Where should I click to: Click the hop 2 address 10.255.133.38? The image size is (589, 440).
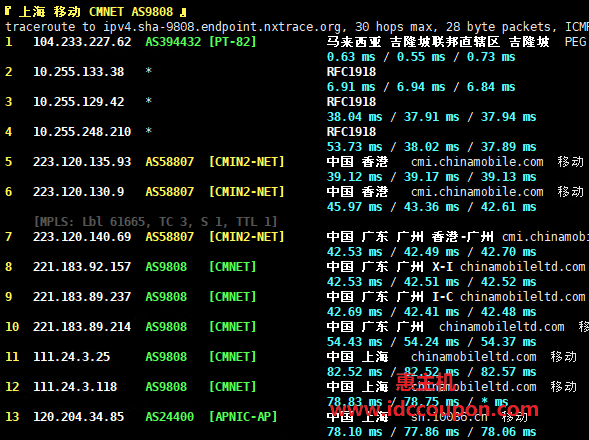click(79, 72)
